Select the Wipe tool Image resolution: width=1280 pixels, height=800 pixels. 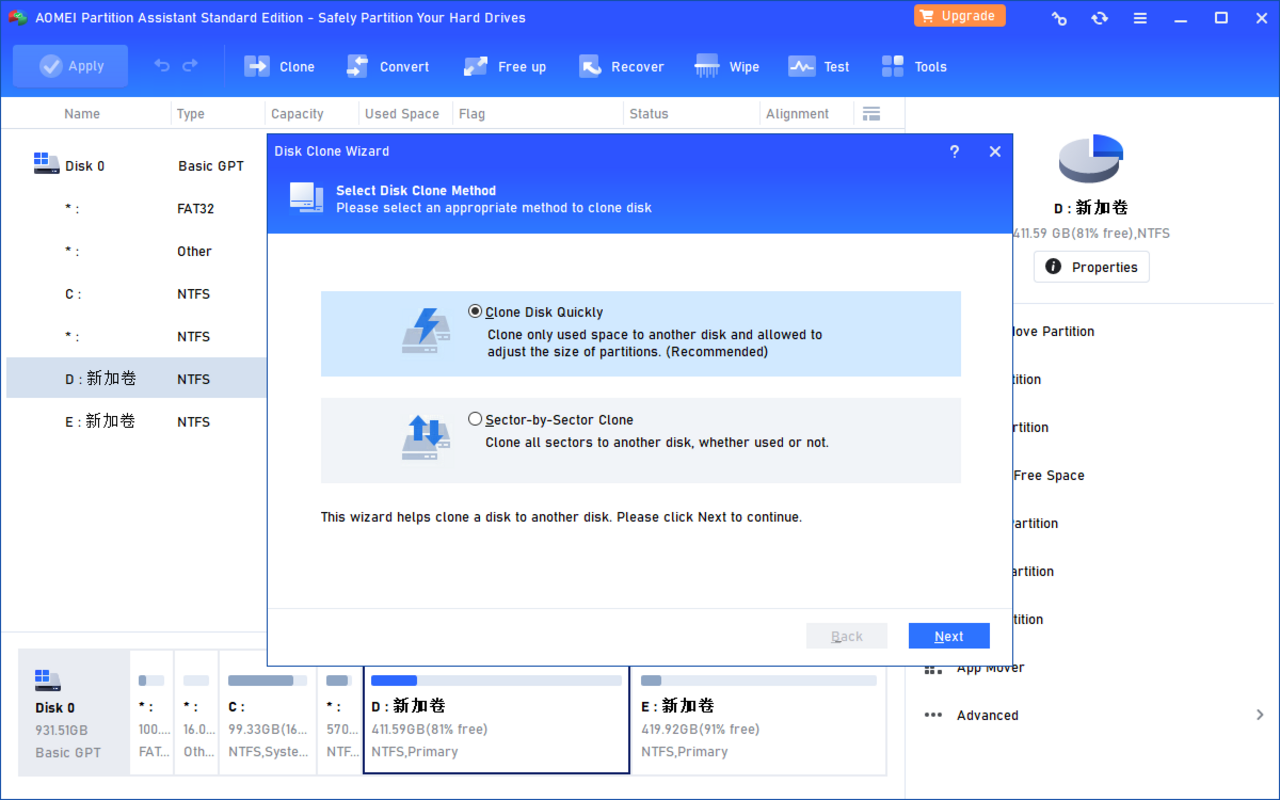tap(727, 66)
